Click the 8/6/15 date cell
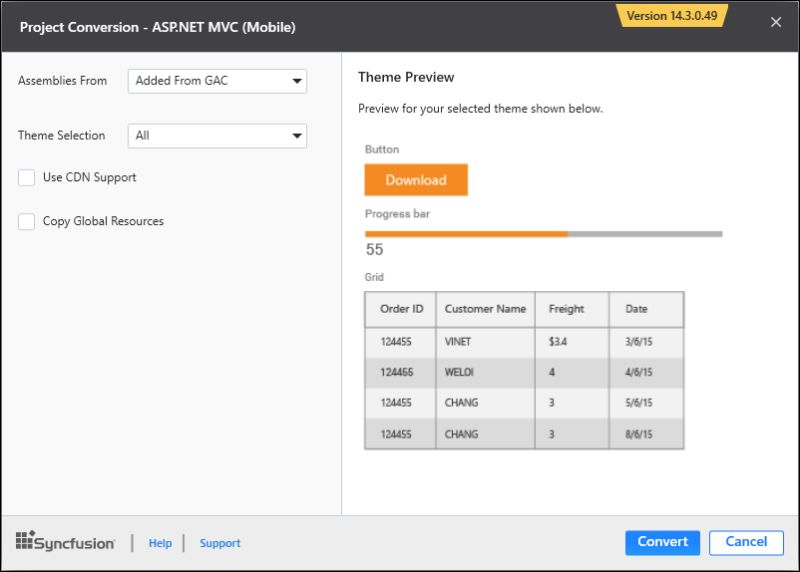800x572 pixels. 646,434
